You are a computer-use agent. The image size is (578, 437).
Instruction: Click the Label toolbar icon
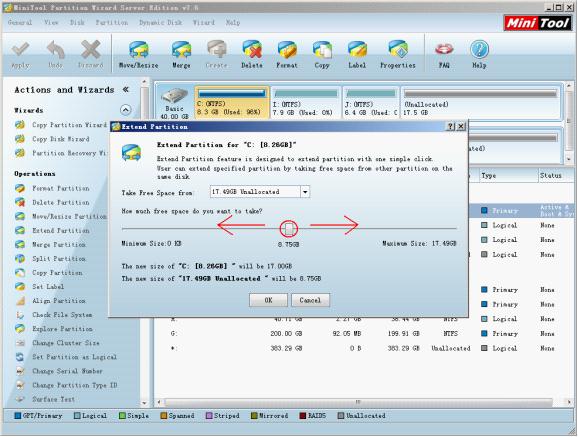pos(357,55)
